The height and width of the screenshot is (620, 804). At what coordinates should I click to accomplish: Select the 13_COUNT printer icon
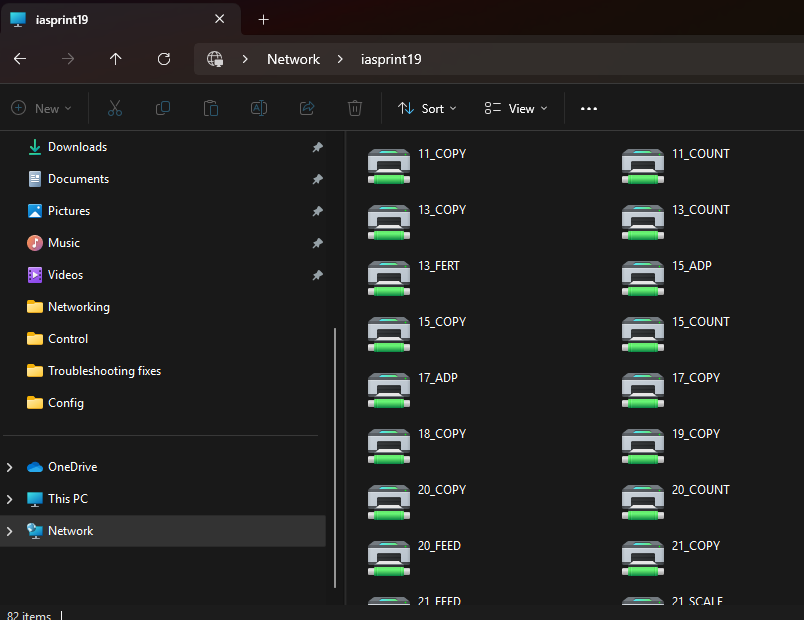pos(642,222)
